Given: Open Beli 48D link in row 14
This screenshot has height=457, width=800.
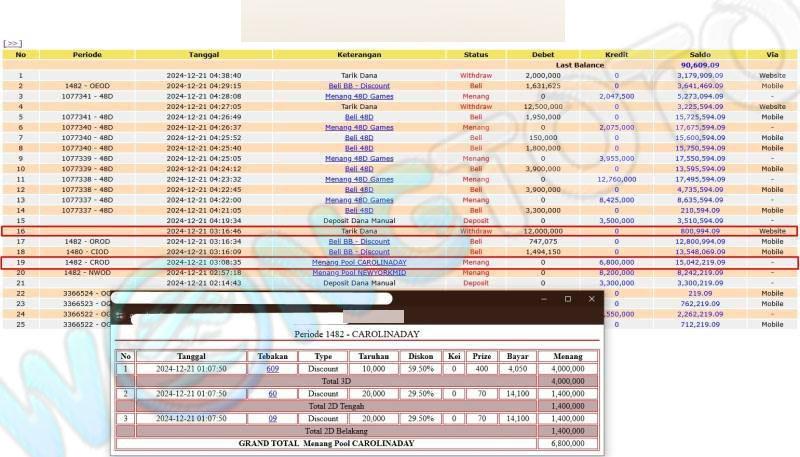Looking at the screenshot, I should tap(359, 211).
